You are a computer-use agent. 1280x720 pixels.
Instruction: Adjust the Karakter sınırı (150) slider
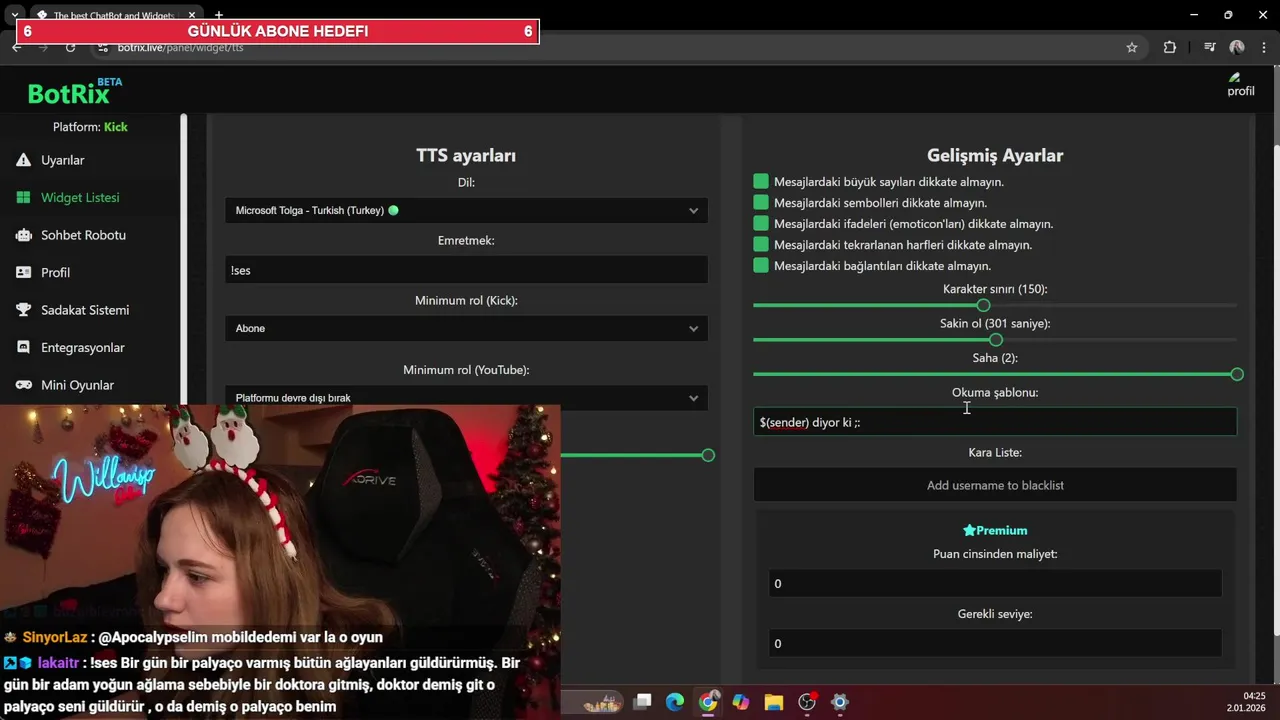[x=983, y=305]
